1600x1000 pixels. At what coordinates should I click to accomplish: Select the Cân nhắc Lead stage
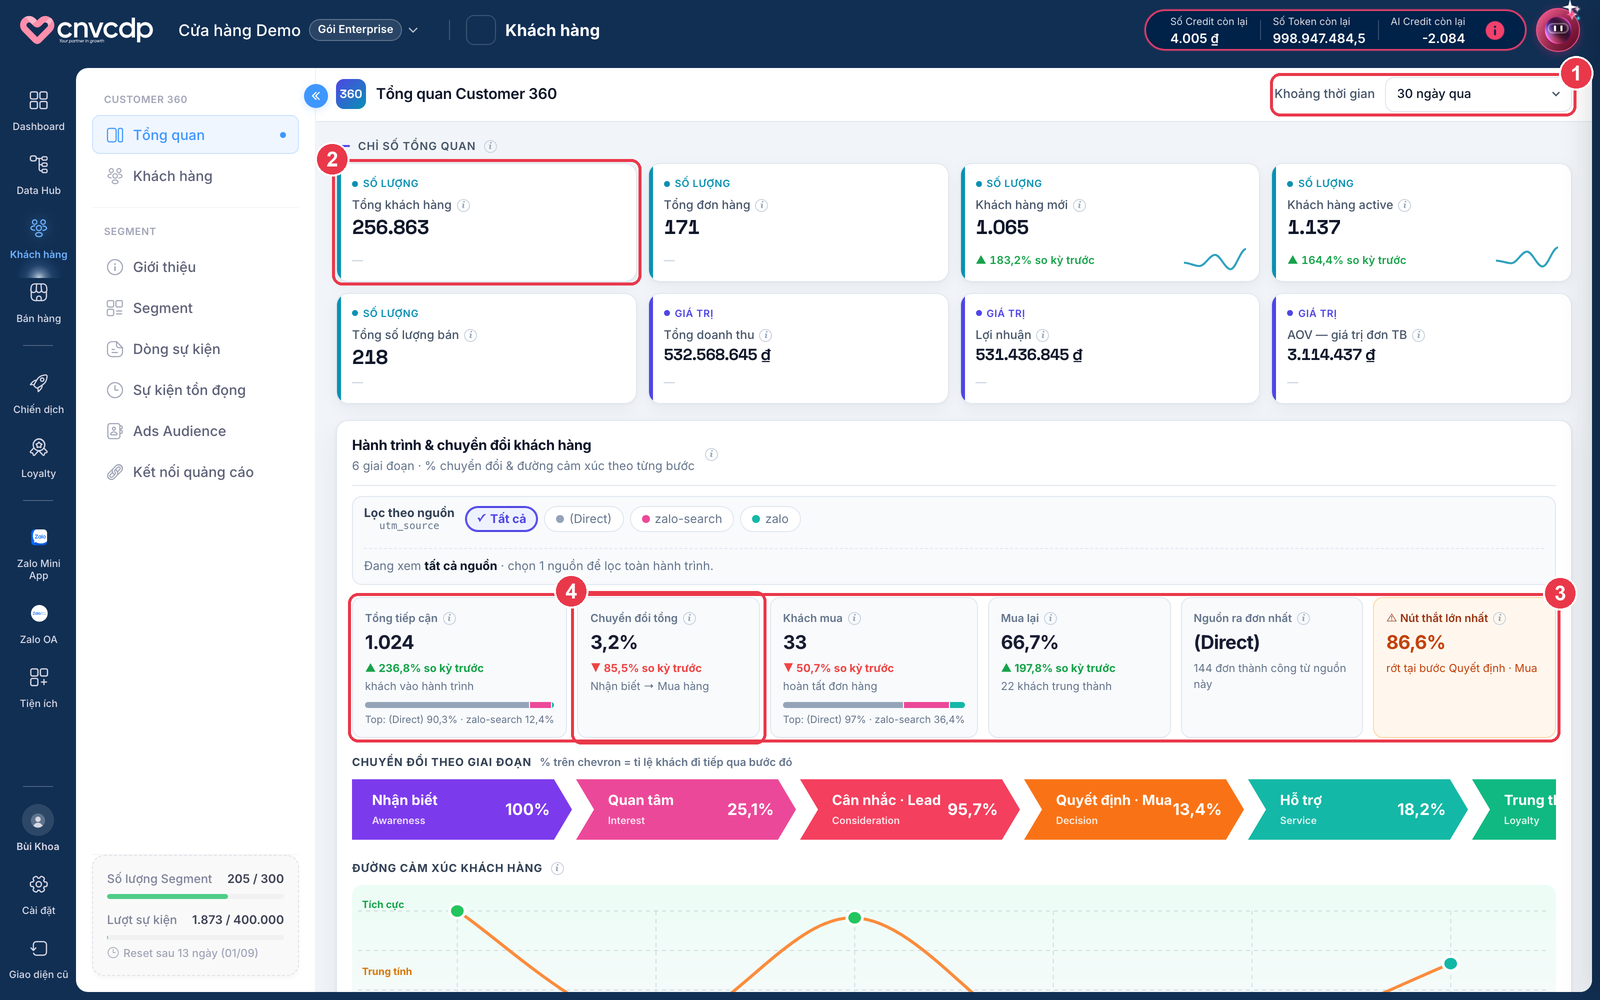(x=909, y=809)
